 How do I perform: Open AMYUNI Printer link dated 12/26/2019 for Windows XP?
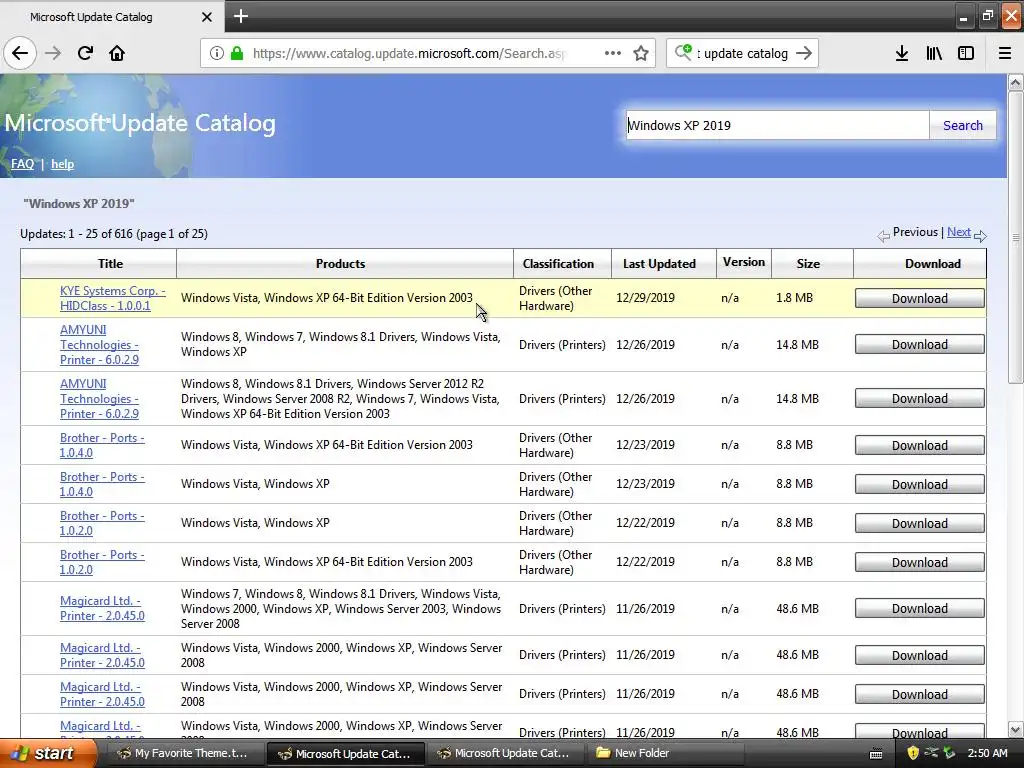pyautogui.click(x=99, y=345)
